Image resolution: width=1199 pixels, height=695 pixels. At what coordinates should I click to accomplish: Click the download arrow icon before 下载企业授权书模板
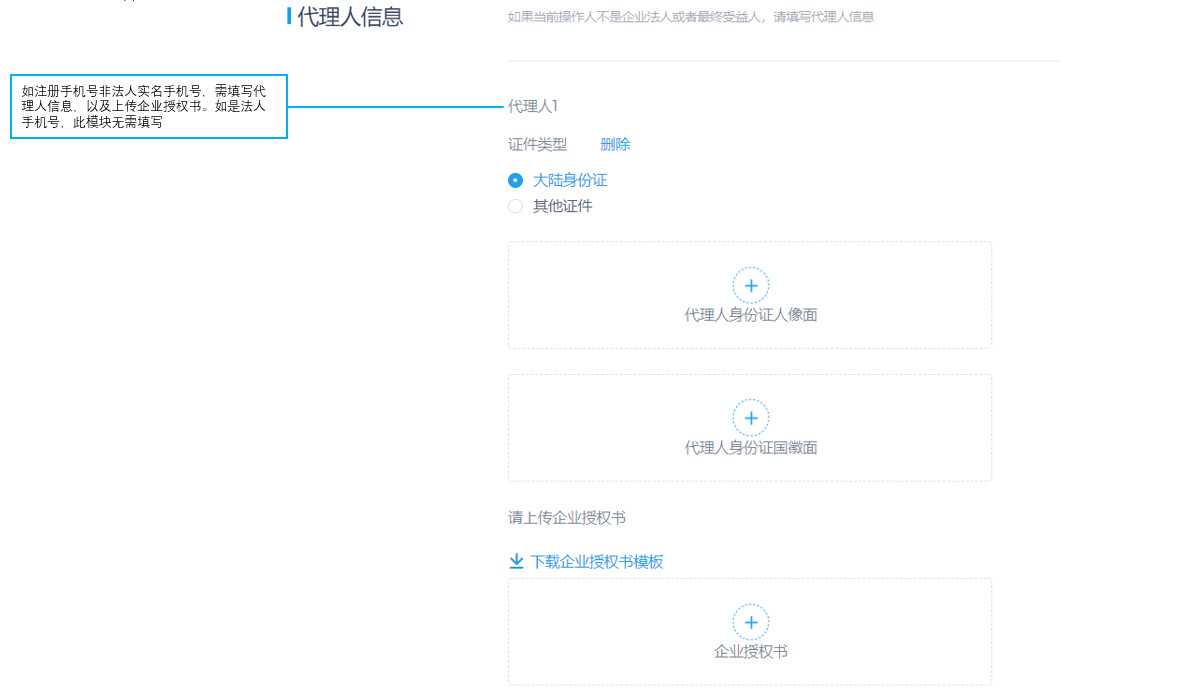tap(515, 561)
